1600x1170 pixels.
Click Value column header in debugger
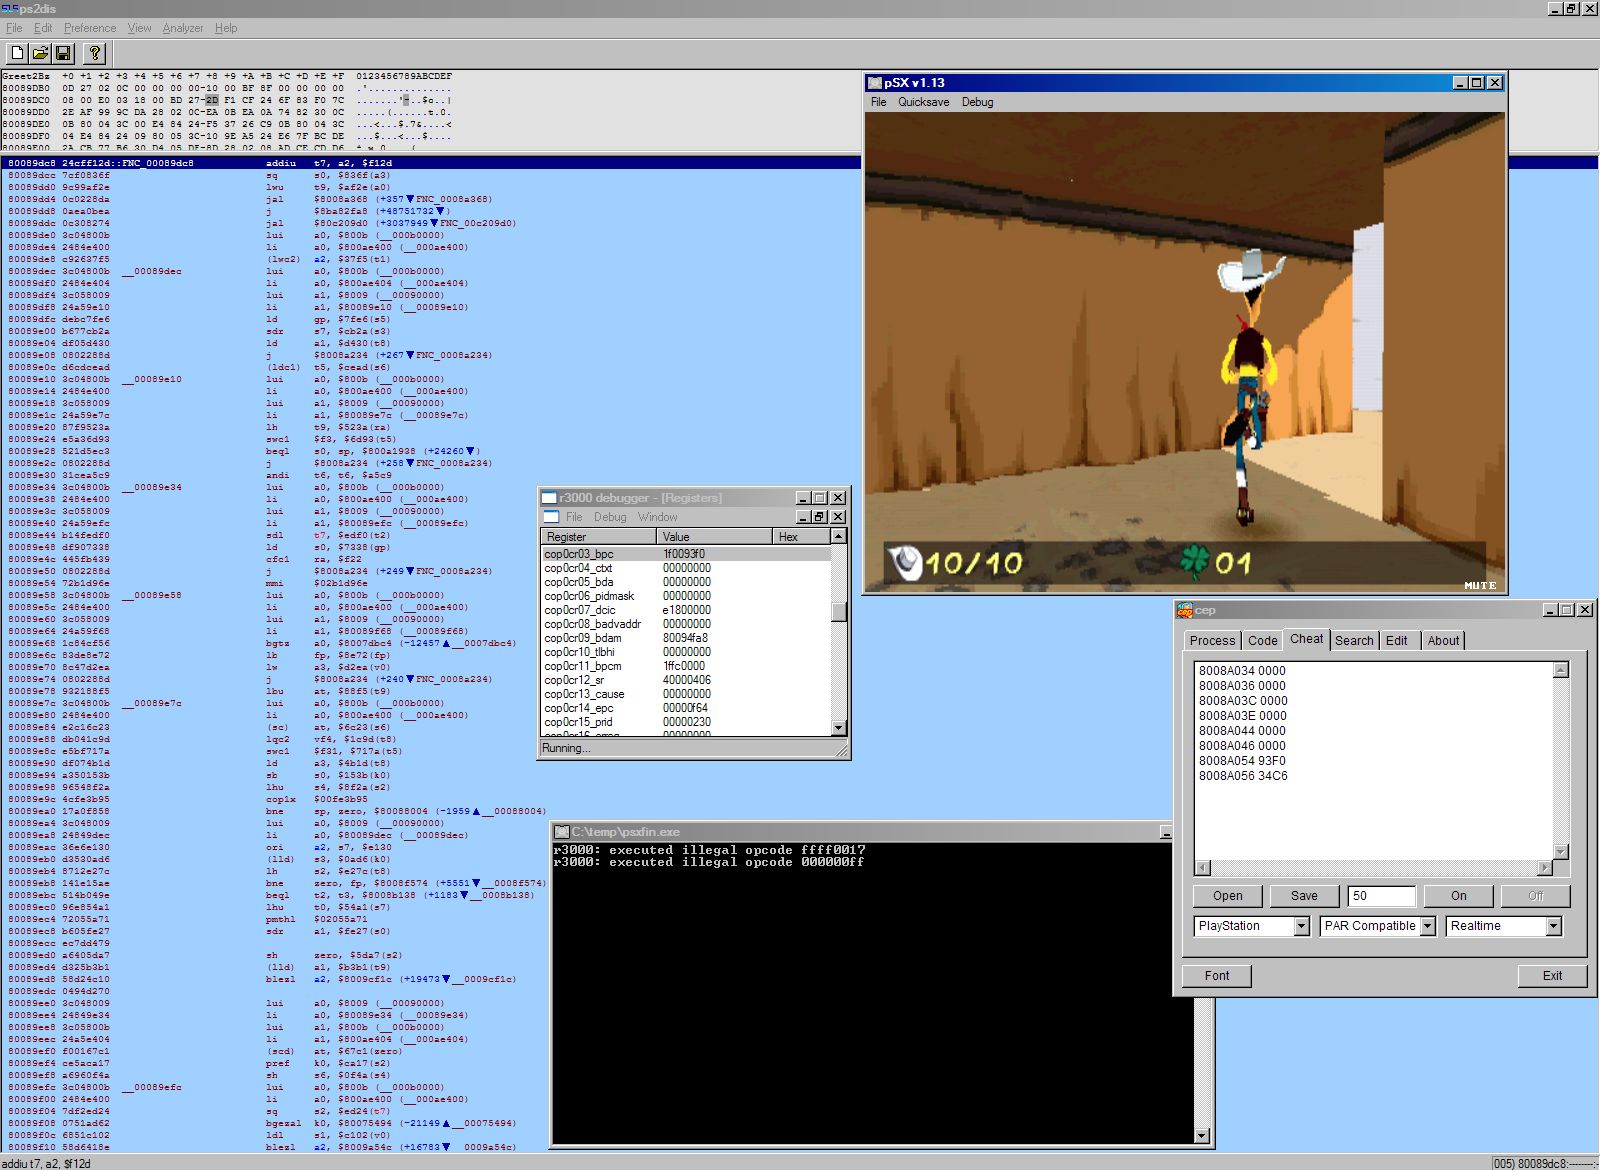714,537
